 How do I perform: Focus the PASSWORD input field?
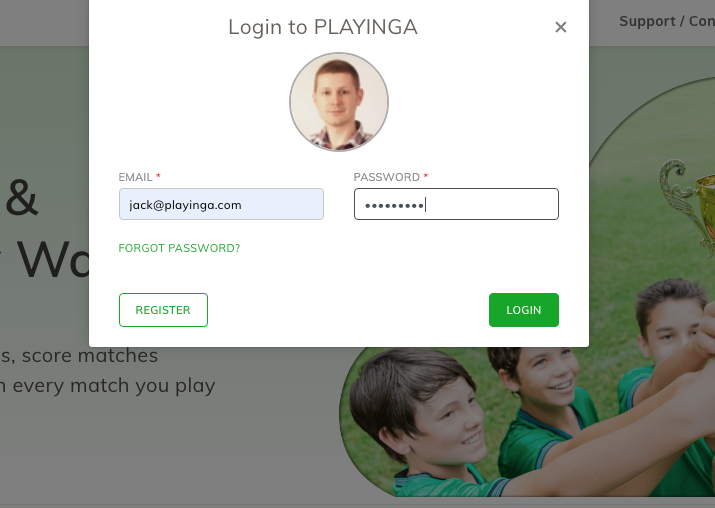(x=456, y=204)
